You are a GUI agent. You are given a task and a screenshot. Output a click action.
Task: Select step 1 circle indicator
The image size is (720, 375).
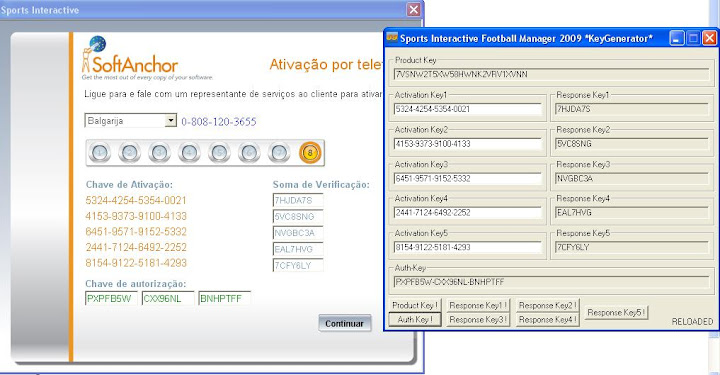pos(100,152)
